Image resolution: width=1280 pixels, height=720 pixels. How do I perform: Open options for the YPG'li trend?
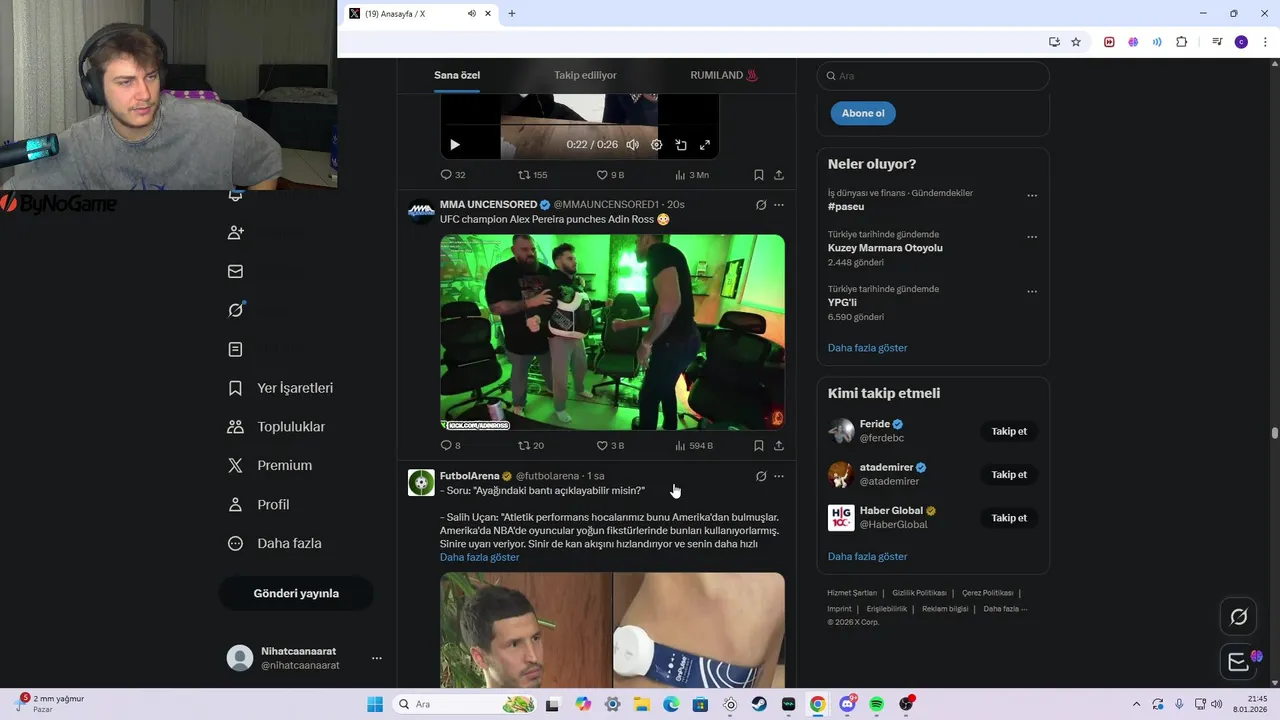click(1032, 292)
